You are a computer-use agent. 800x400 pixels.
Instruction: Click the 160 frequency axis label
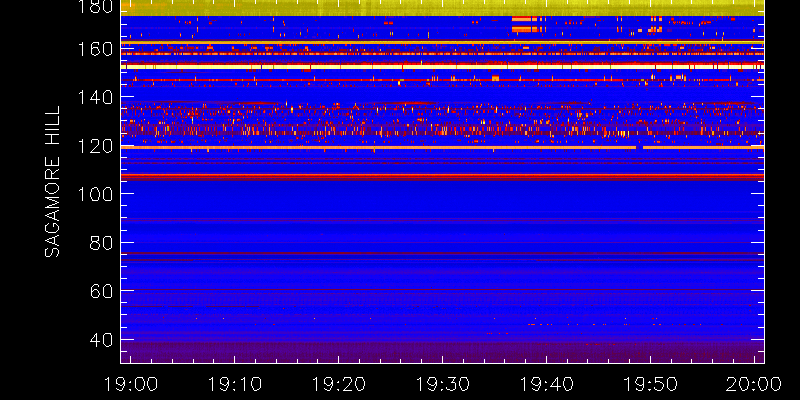[x=95, y=49]
